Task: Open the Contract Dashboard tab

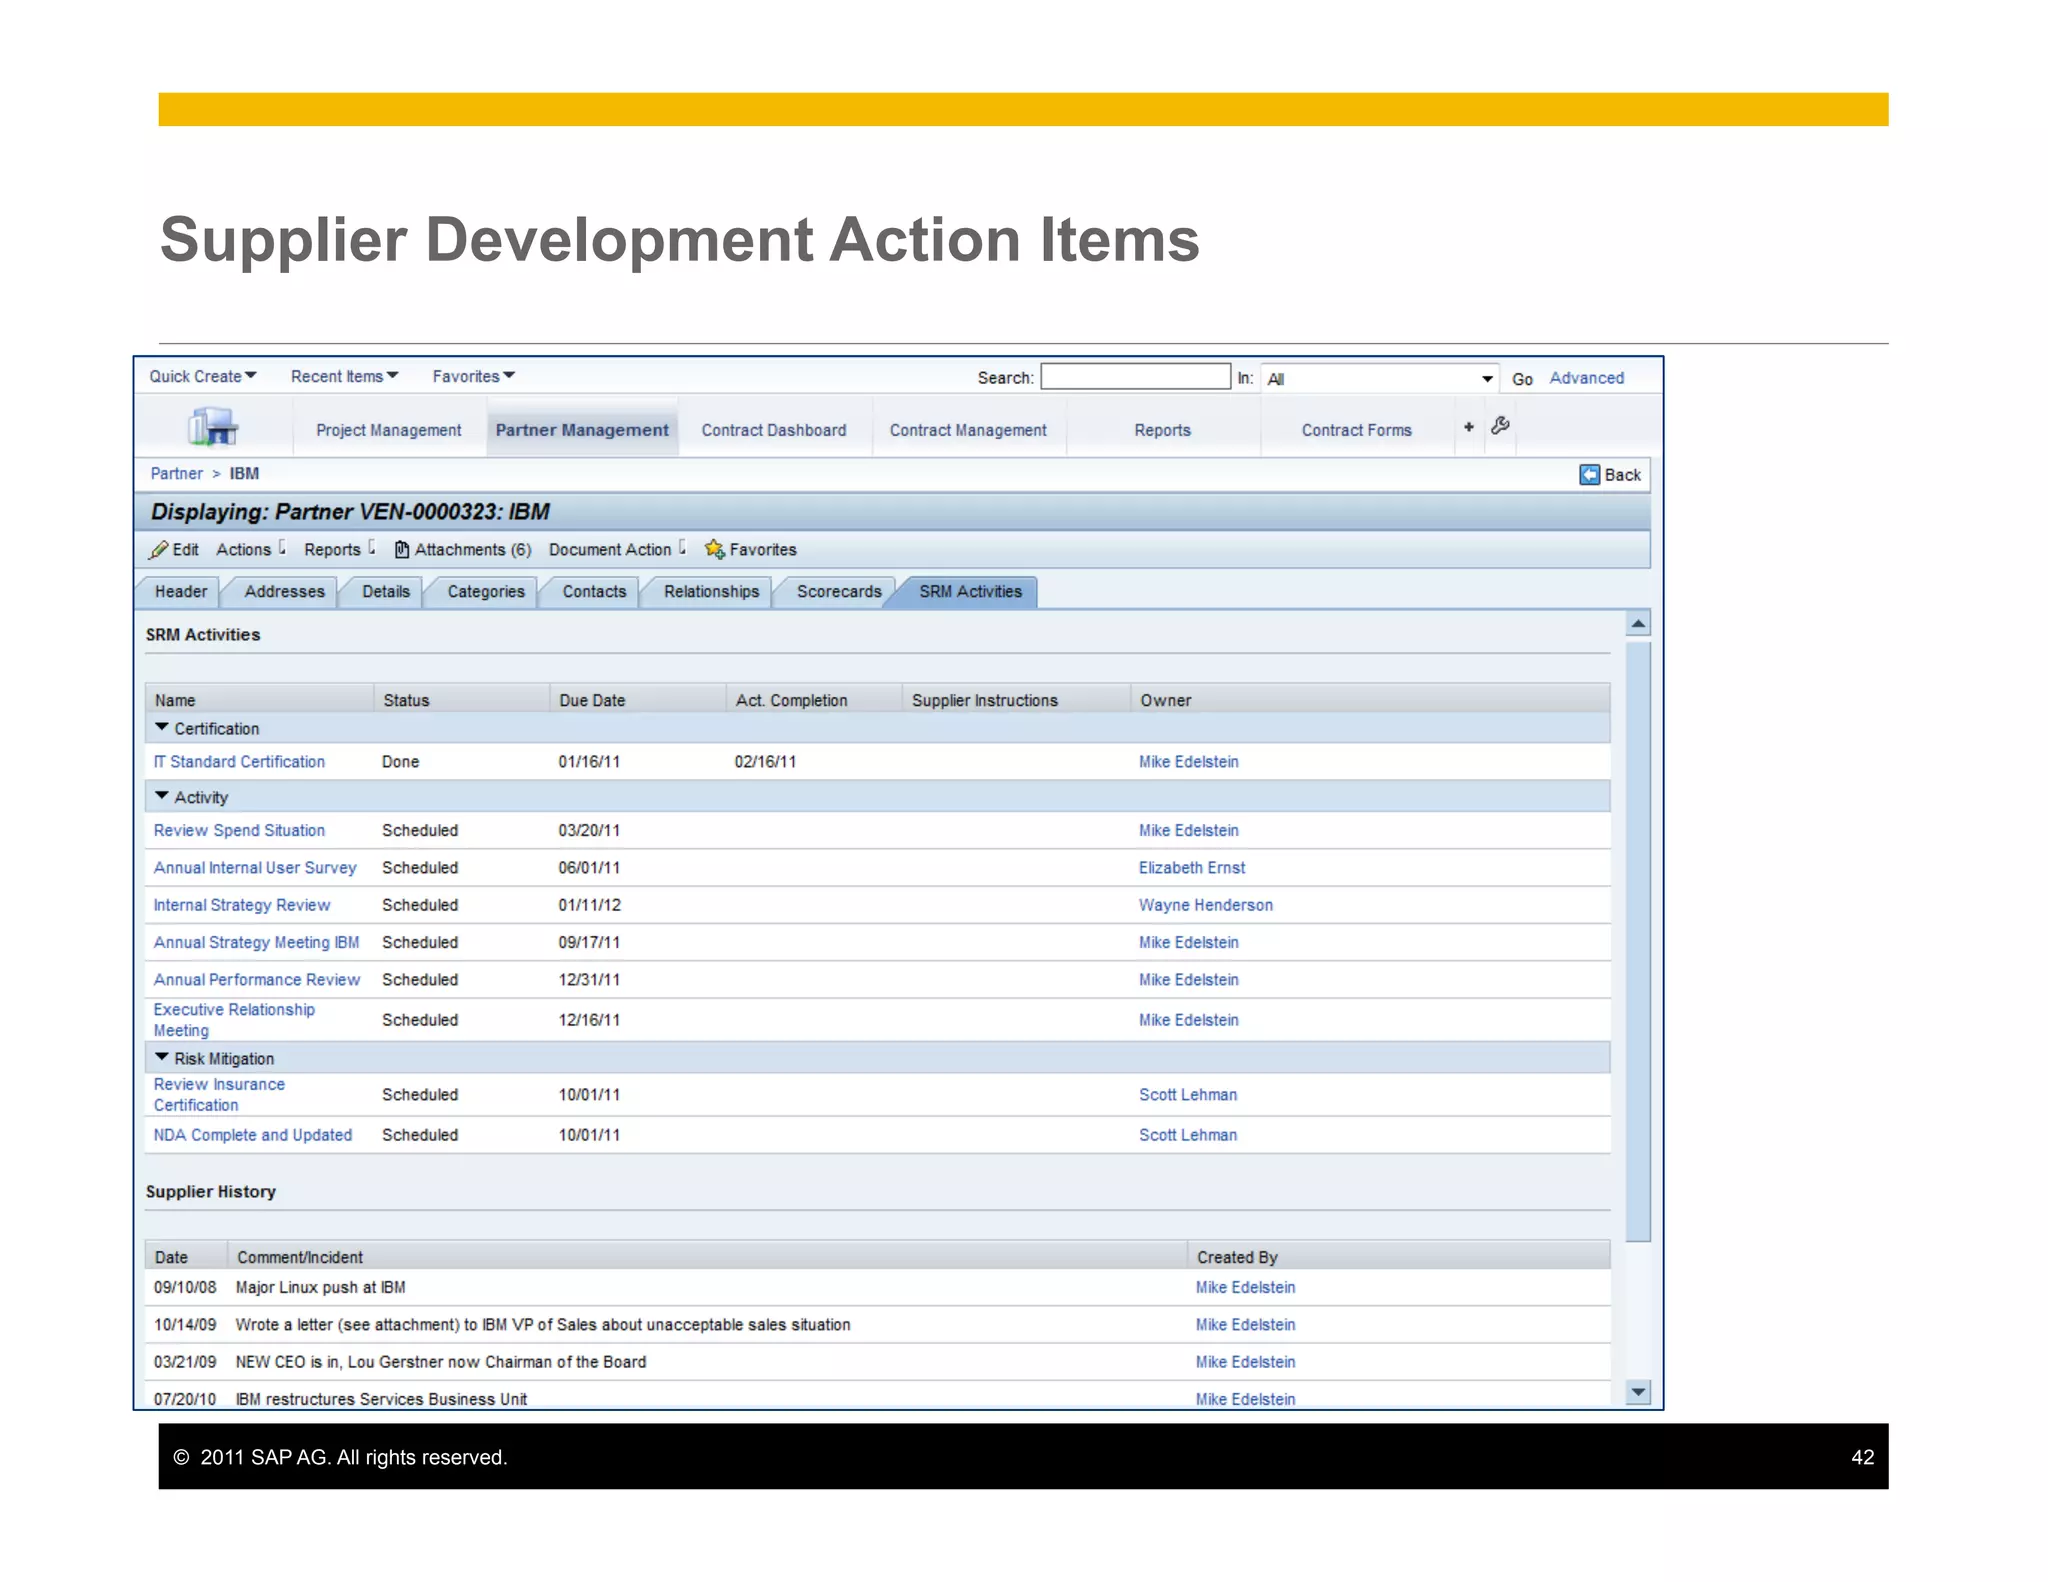Action: (x=773, y=430)
